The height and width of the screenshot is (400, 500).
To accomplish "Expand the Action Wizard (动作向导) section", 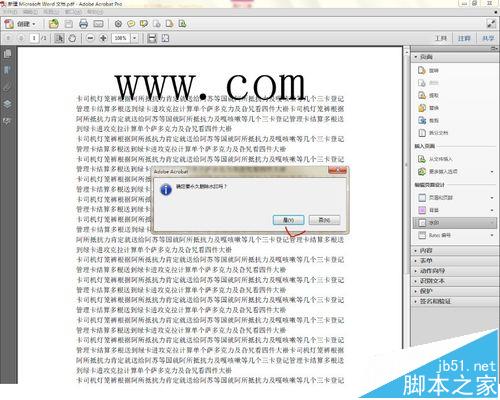I will (x=455, y=271).
